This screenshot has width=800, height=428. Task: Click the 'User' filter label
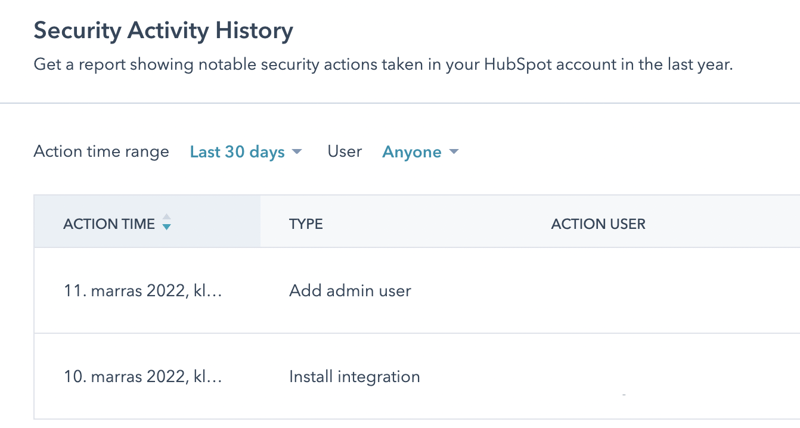coord(344,152)
